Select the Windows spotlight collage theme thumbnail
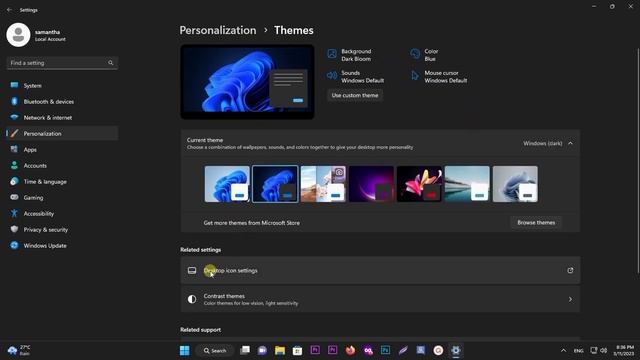 pyautogui.click(x=323, y=184)
